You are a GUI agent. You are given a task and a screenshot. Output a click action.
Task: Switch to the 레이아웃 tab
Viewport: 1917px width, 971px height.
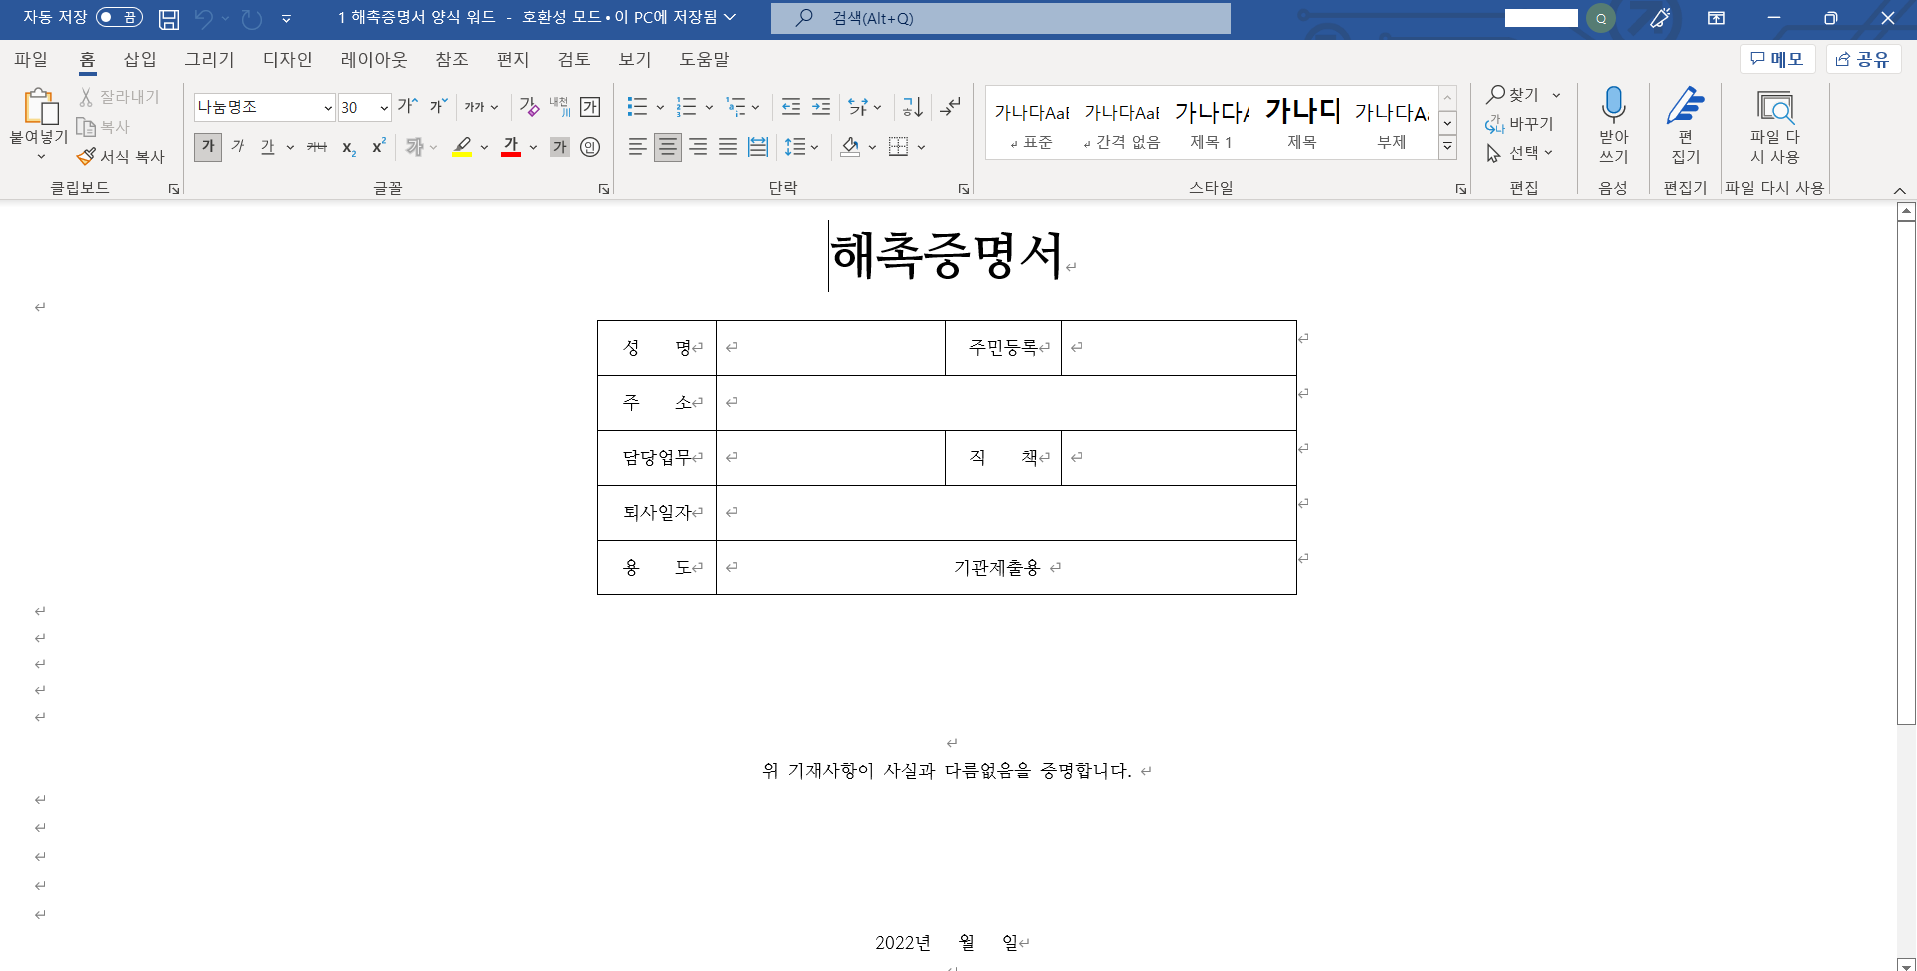(374, 59)
